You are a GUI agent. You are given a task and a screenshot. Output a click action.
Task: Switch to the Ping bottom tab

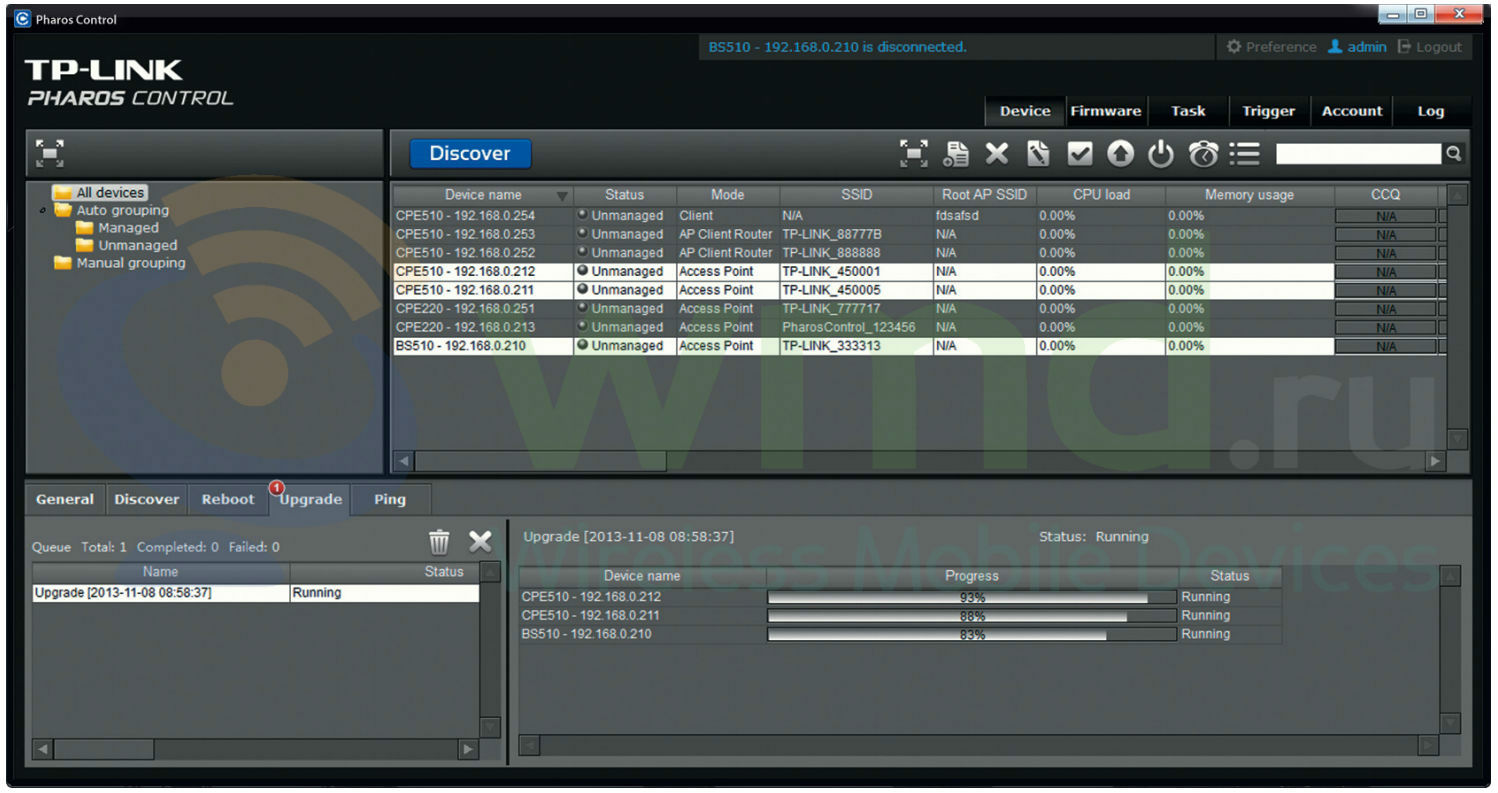pos(390,499)
